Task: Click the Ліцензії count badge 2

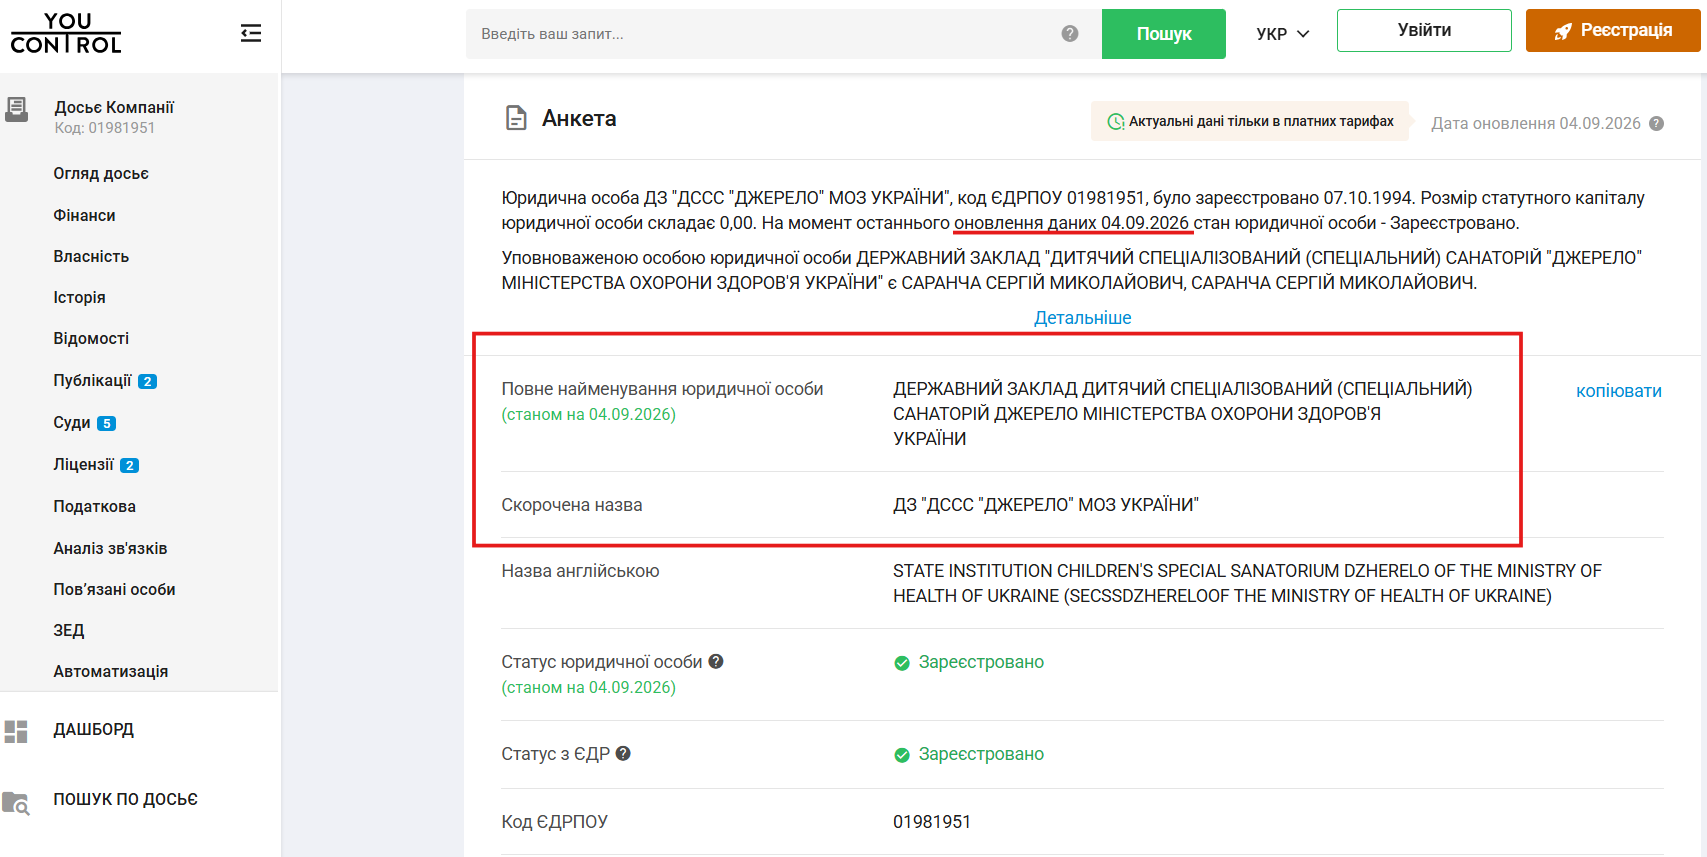Action: [x=129, y=465]
